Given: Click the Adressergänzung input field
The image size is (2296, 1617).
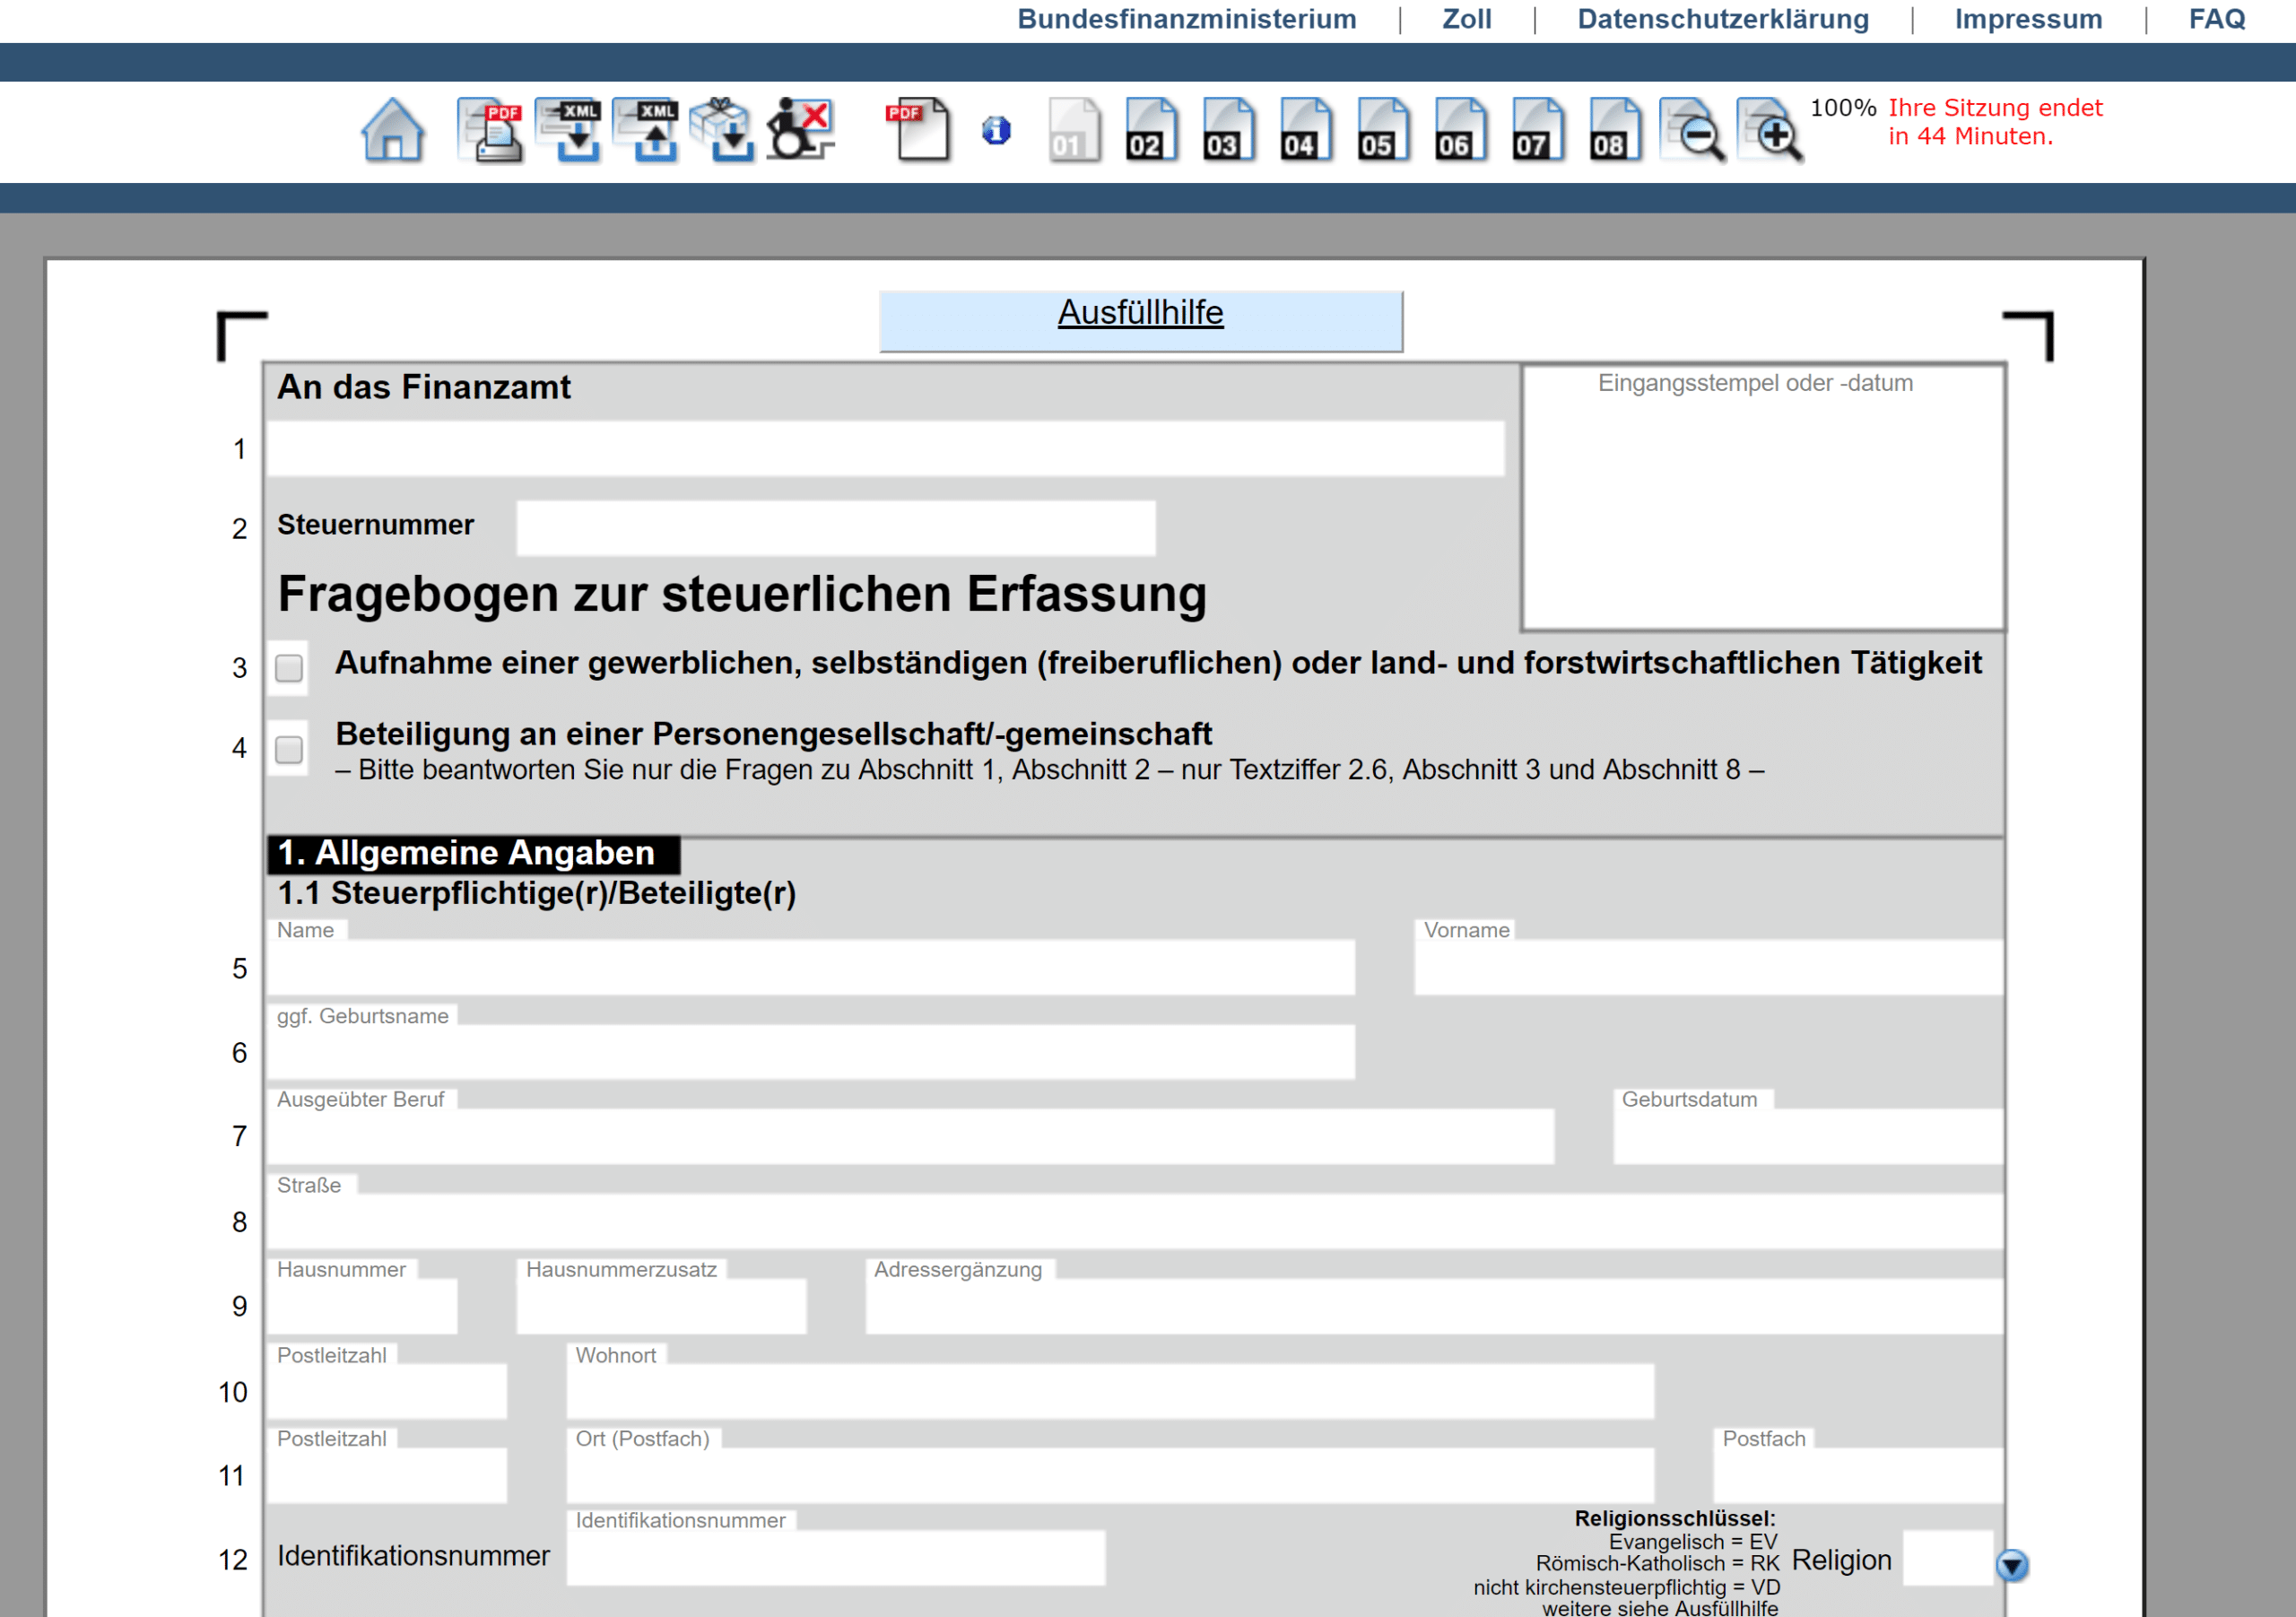Looking at the screenshot, I should 1435,1306.
